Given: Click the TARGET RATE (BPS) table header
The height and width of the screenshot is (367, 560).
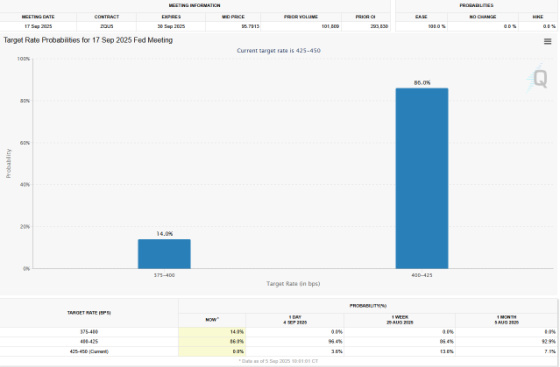Looking at the screenshot, I should [x=89, y=313].
